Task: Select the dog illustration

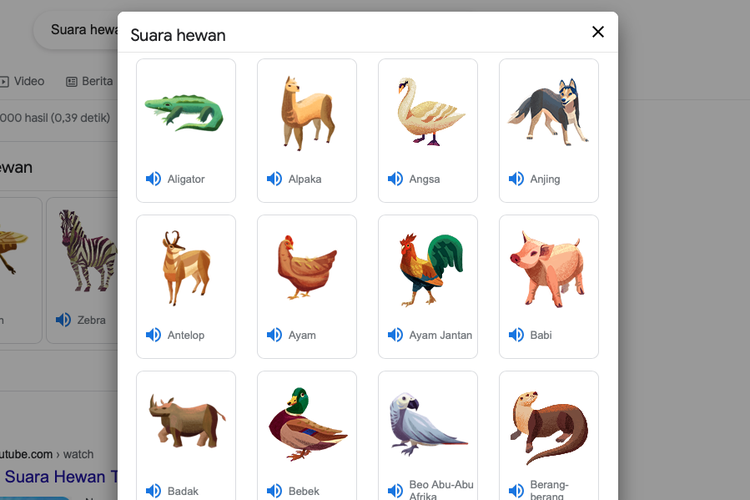Action: tap(548, 112)
